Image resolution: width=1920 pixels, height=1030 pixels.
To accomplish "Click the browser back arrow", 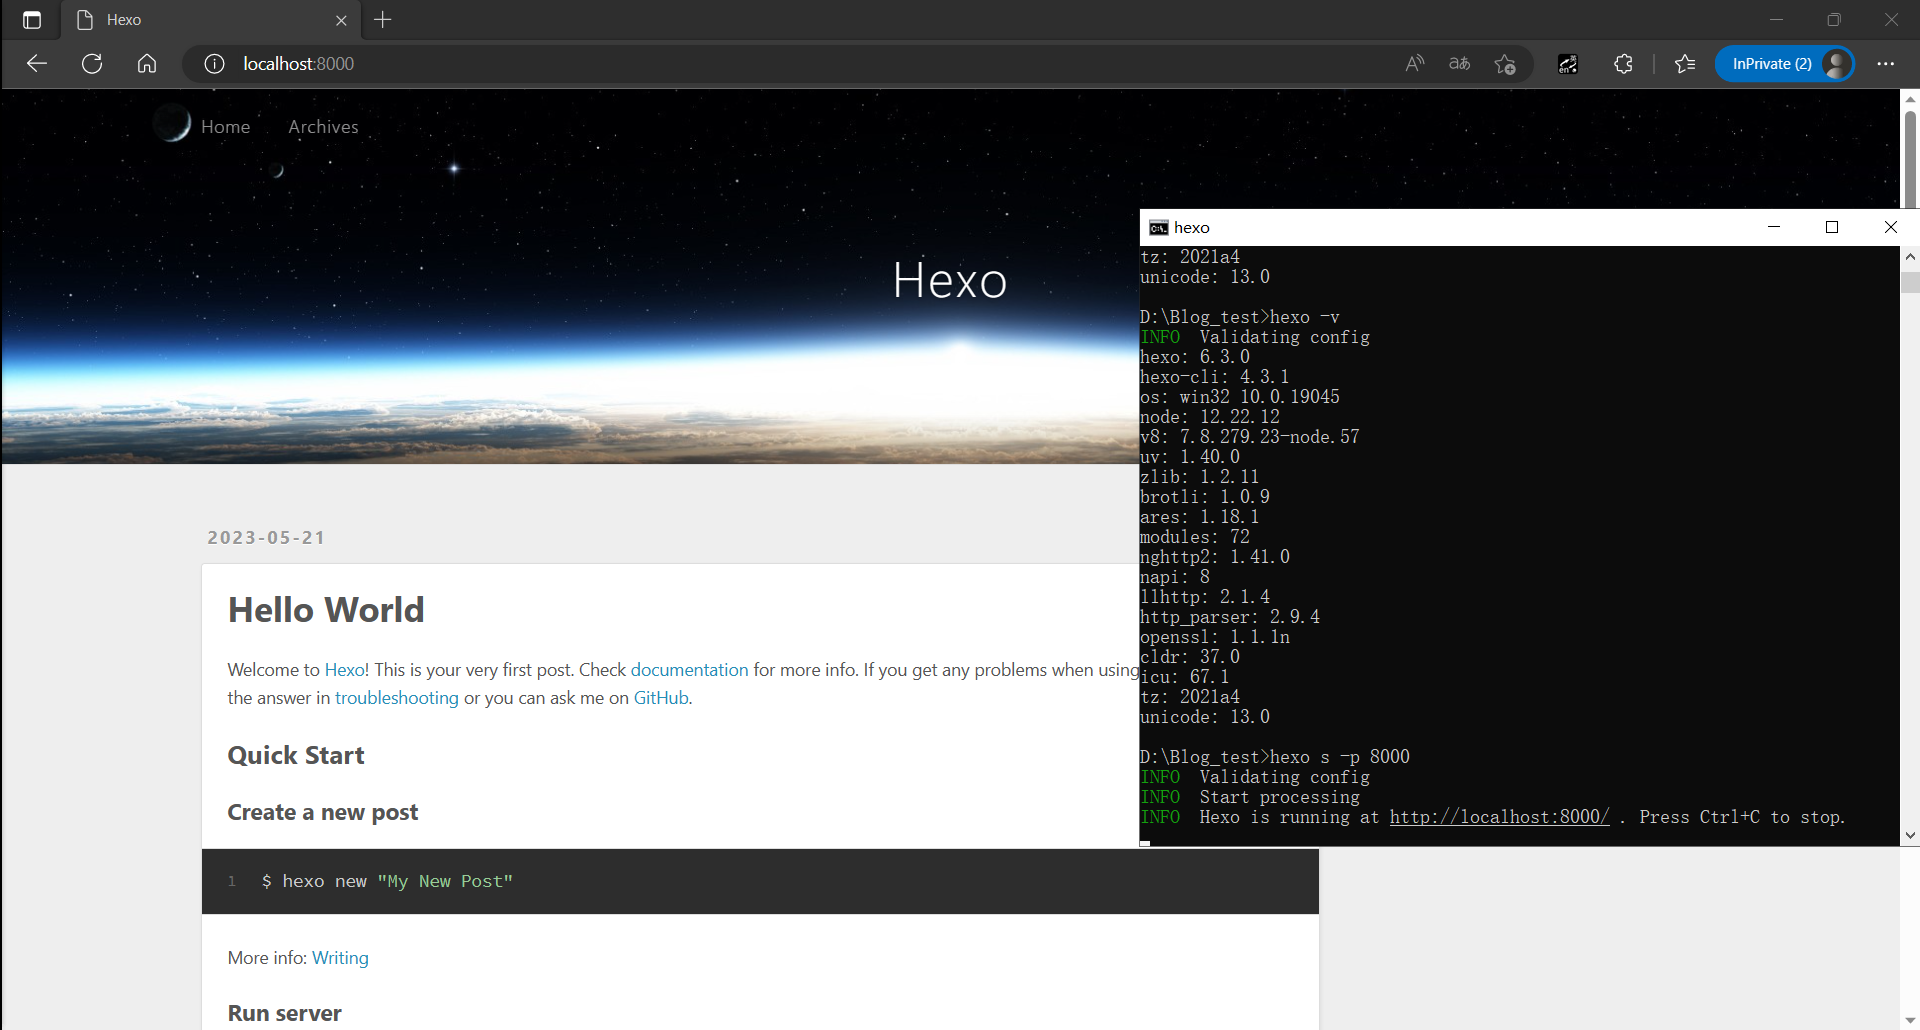I will coord(37,64).
